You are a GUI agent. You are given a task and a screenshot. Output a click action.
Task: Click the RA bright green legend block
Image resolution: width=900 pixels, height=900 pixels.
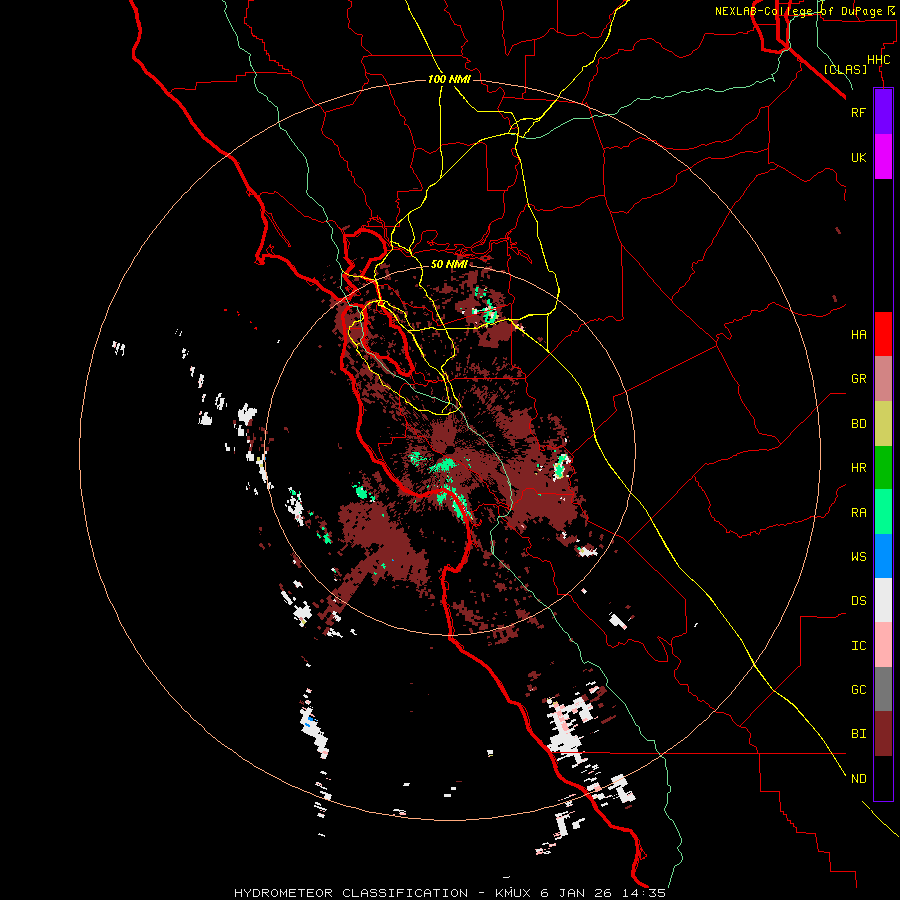883,512
